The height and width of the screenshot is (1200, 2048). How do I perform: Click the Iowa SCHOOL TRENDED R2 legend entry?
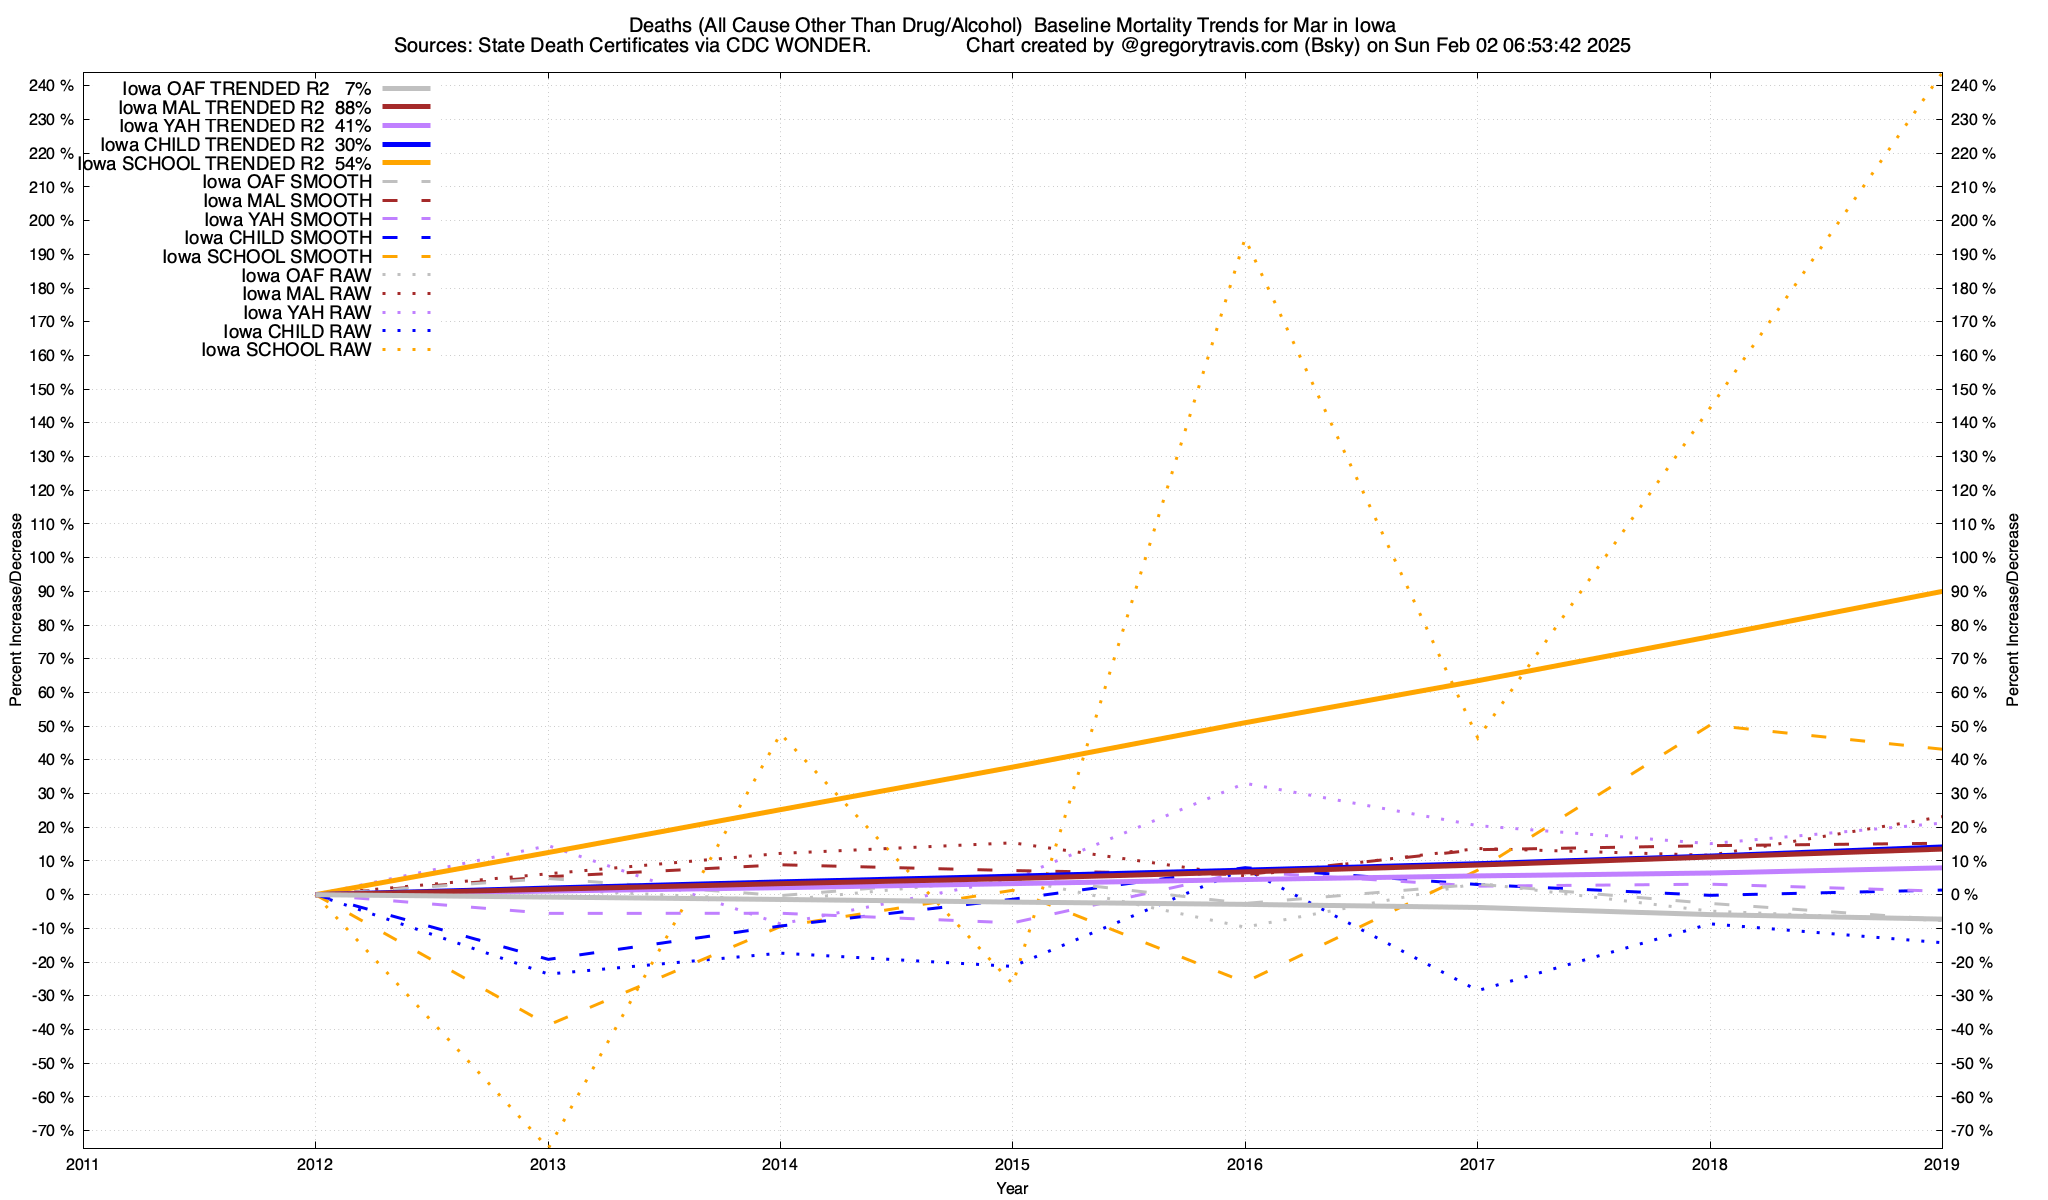(x=224, y=163)
